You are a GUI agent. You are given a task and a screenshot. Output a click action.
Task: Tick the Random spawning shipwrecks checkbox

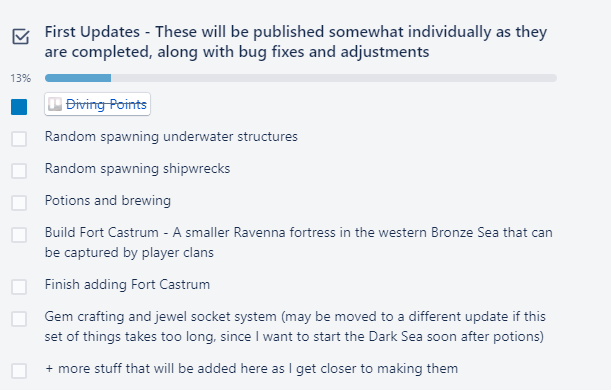pyautogui.click(x=19, y=171)
